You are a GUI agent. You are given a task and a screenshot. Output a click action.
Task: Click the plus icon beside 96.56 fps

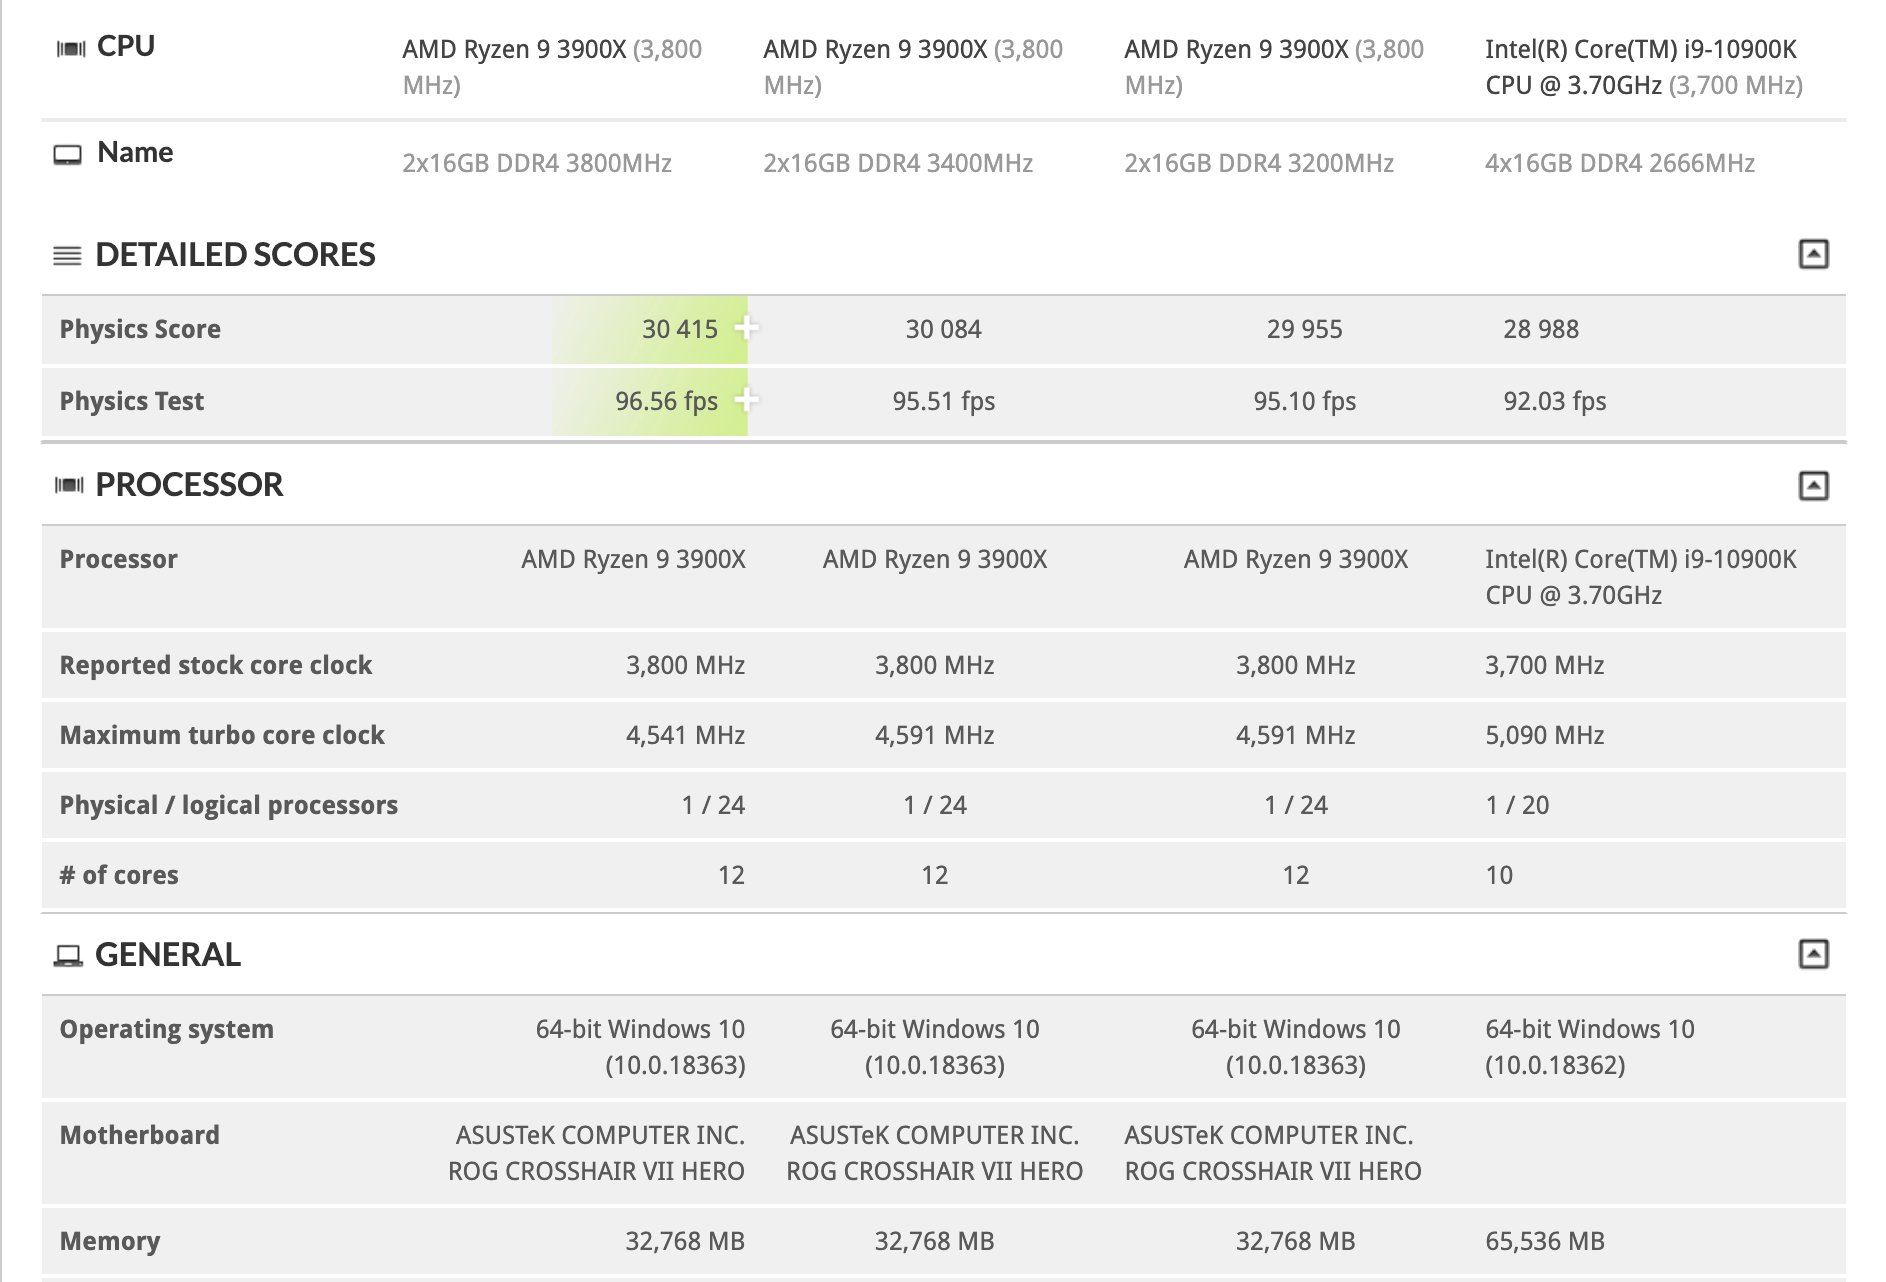[x=746, y=400]
